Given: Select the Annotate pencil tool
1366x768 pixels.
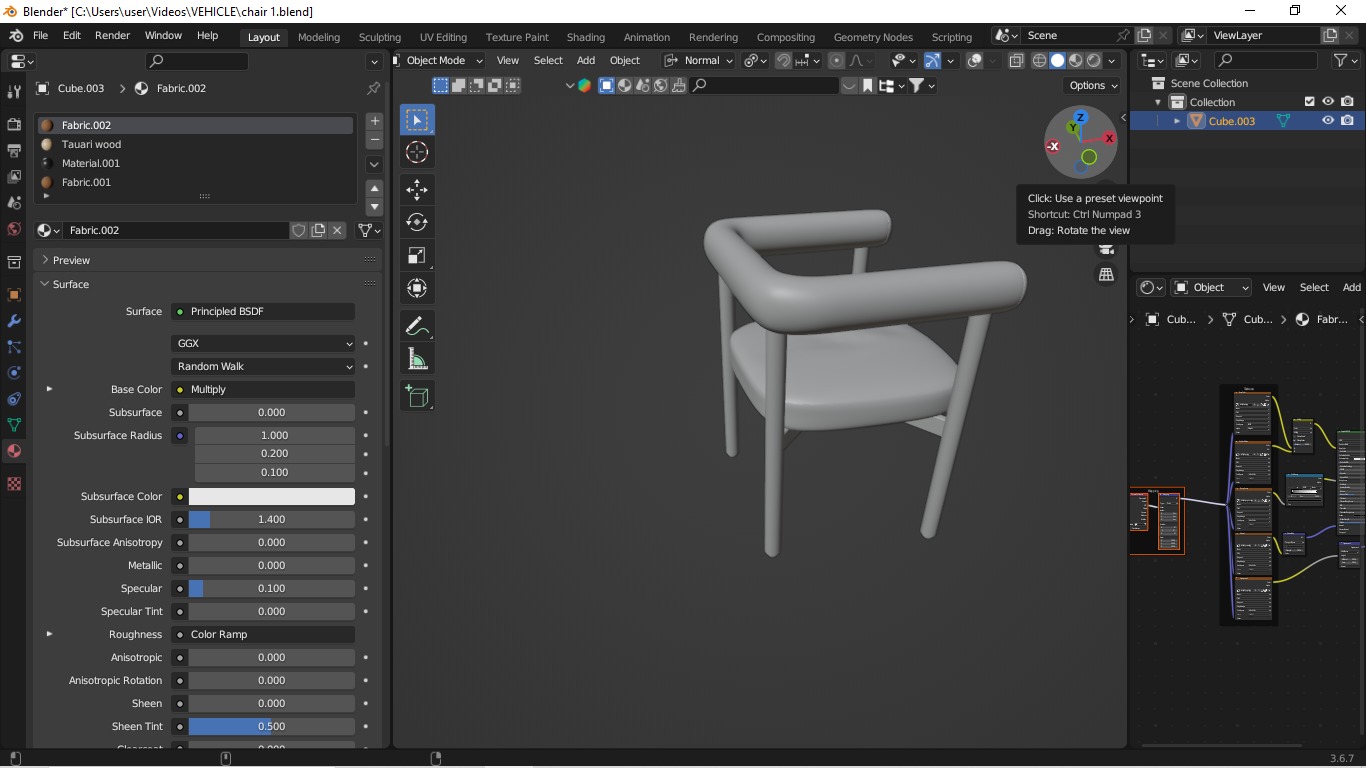Looking at the screenshot, I should pos(417,326).
